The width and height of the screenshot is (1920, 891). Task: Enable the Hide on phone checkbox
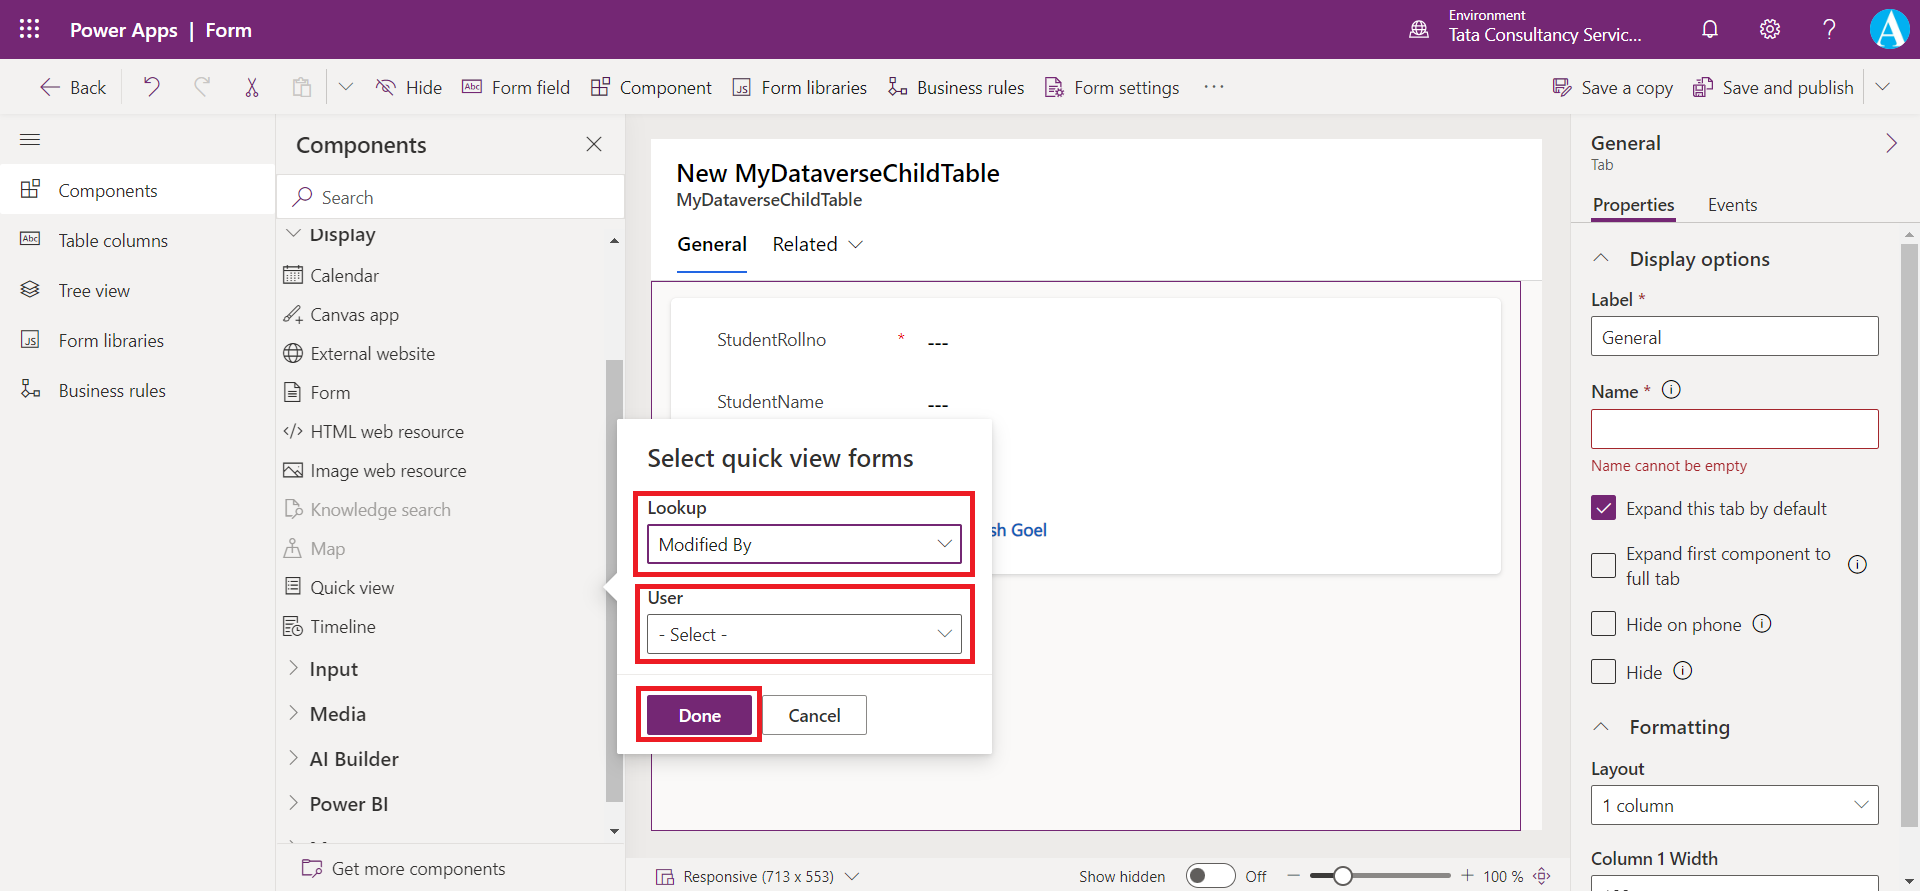(1603, 624)
